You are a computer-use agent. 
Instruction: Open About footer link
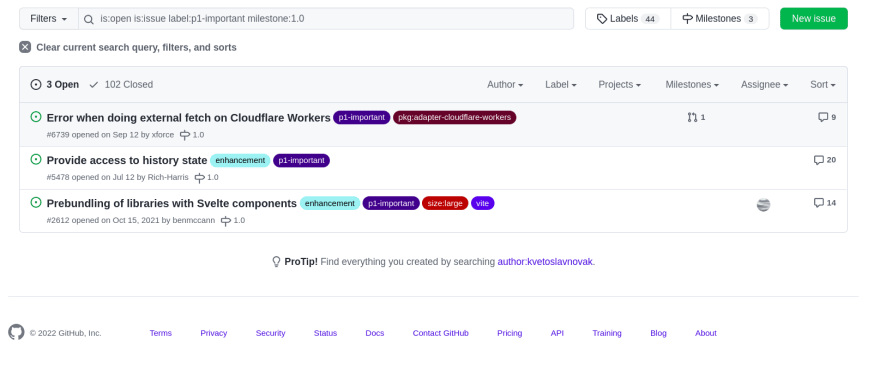706,333
